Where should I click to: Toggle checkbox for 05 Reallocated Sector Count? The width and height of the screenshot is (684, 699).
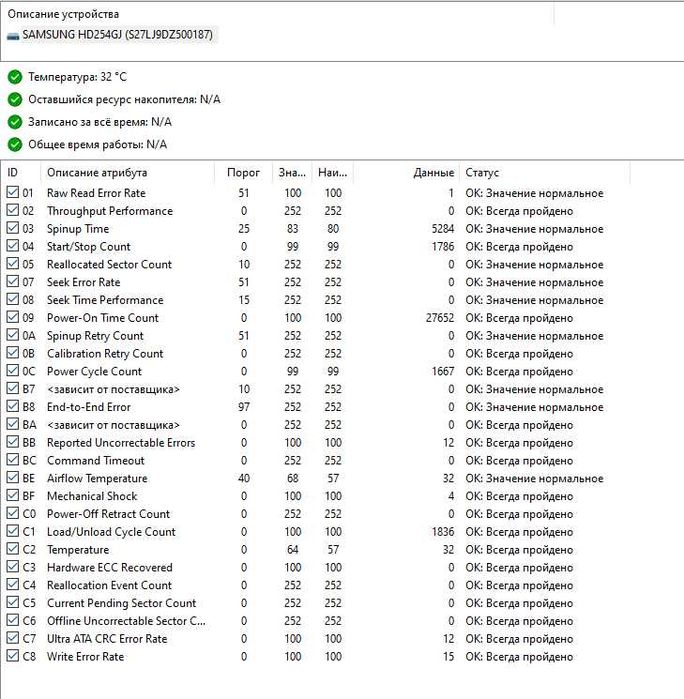coord(13,263)
